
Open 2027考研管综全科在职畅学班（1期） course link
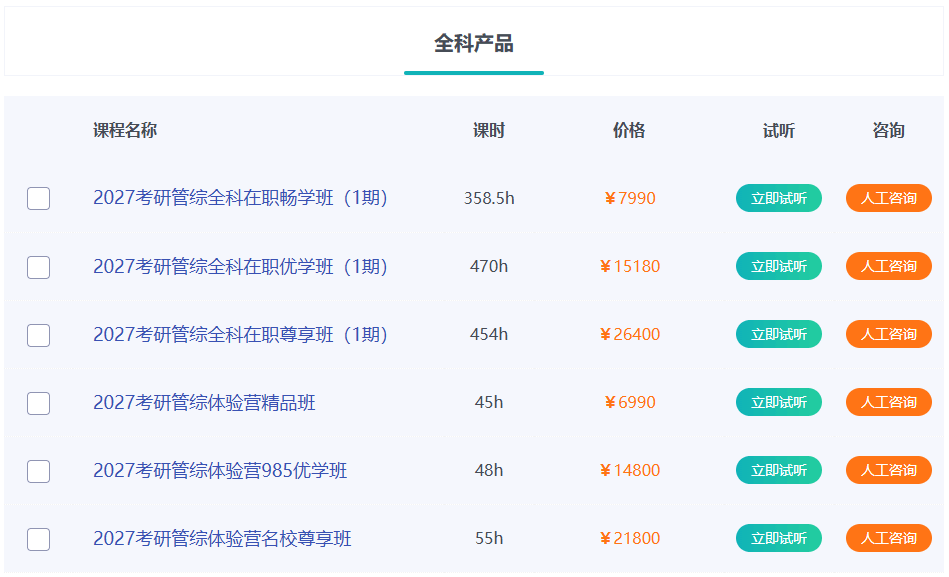pos(240,198)
